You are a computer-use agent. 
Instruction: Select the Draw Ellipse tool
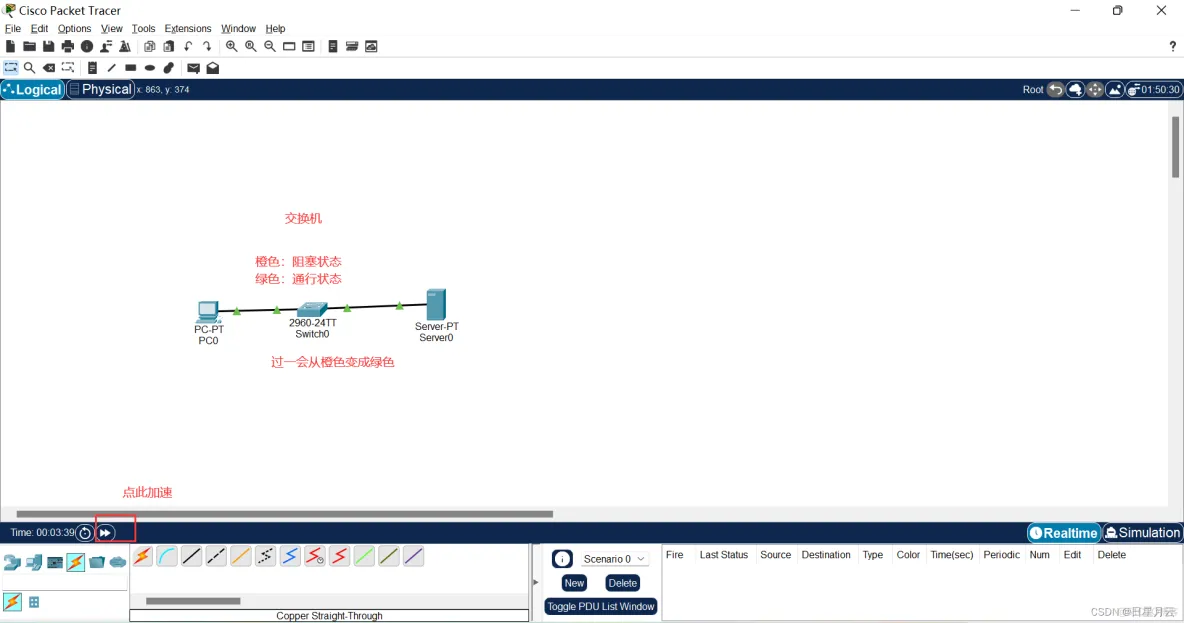[x=150, y=68]
